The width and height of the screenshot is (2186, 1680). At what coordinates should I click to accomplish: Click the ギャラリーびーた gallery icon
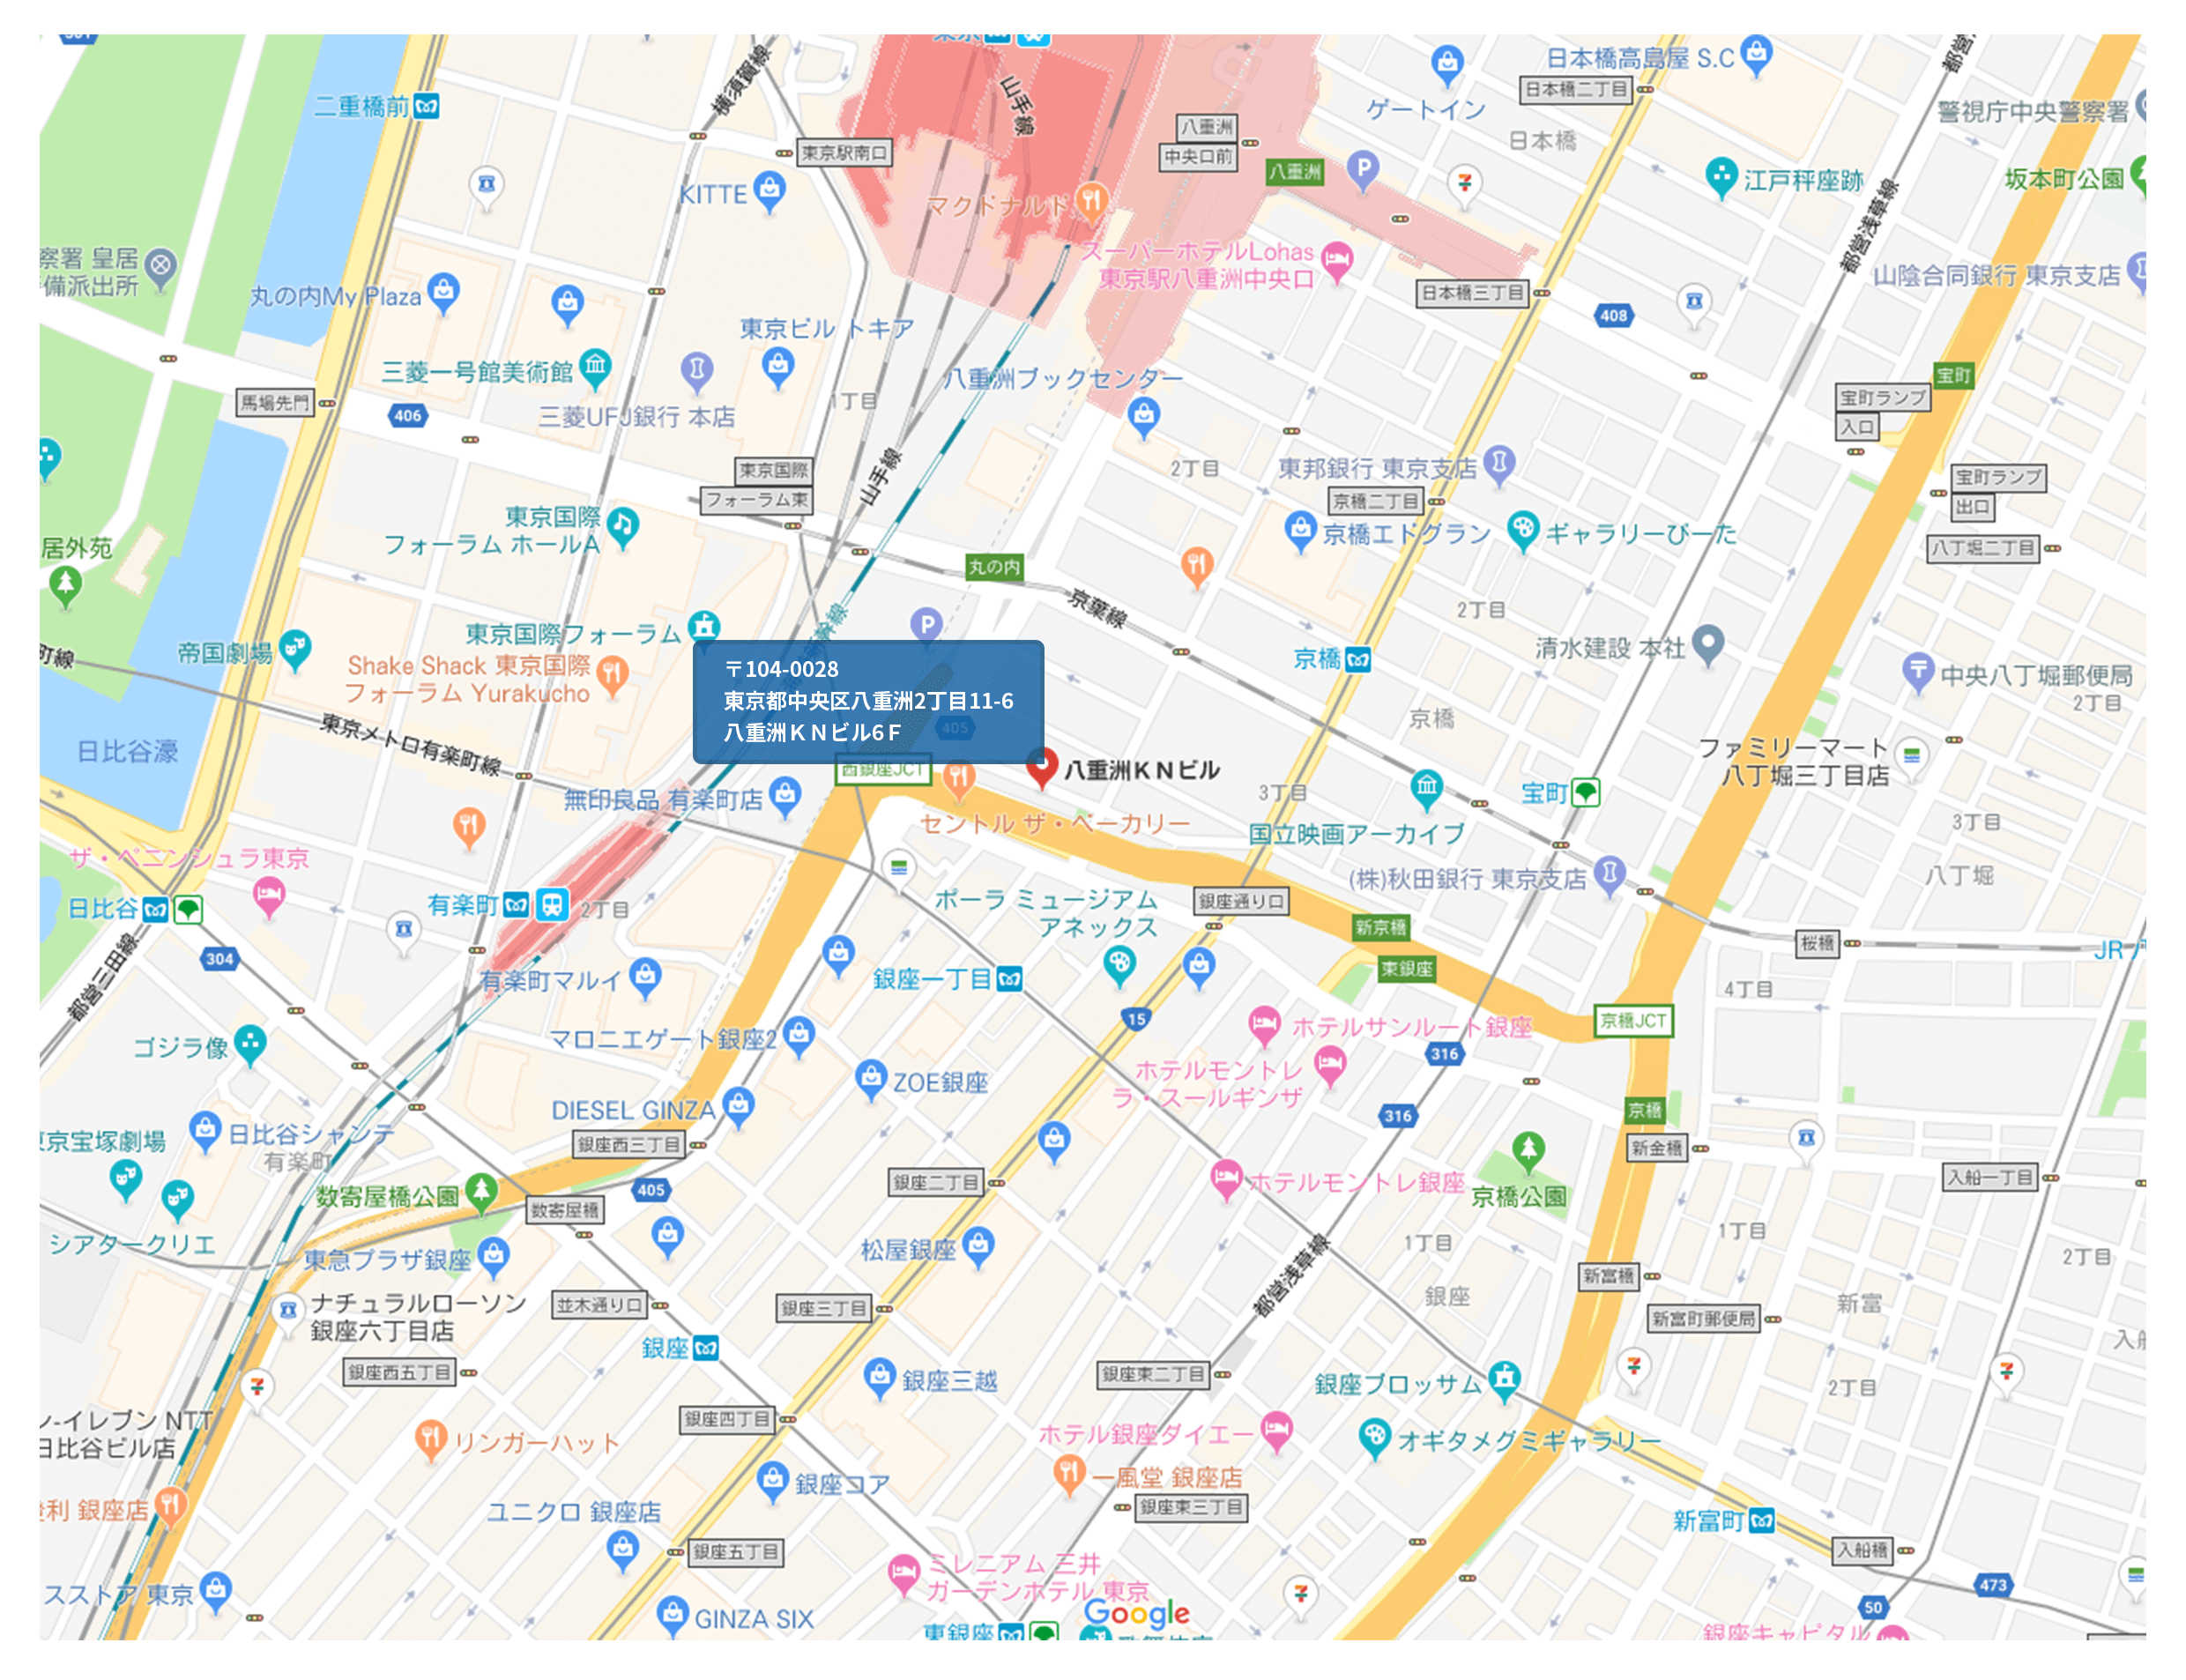coord(1522,531)
